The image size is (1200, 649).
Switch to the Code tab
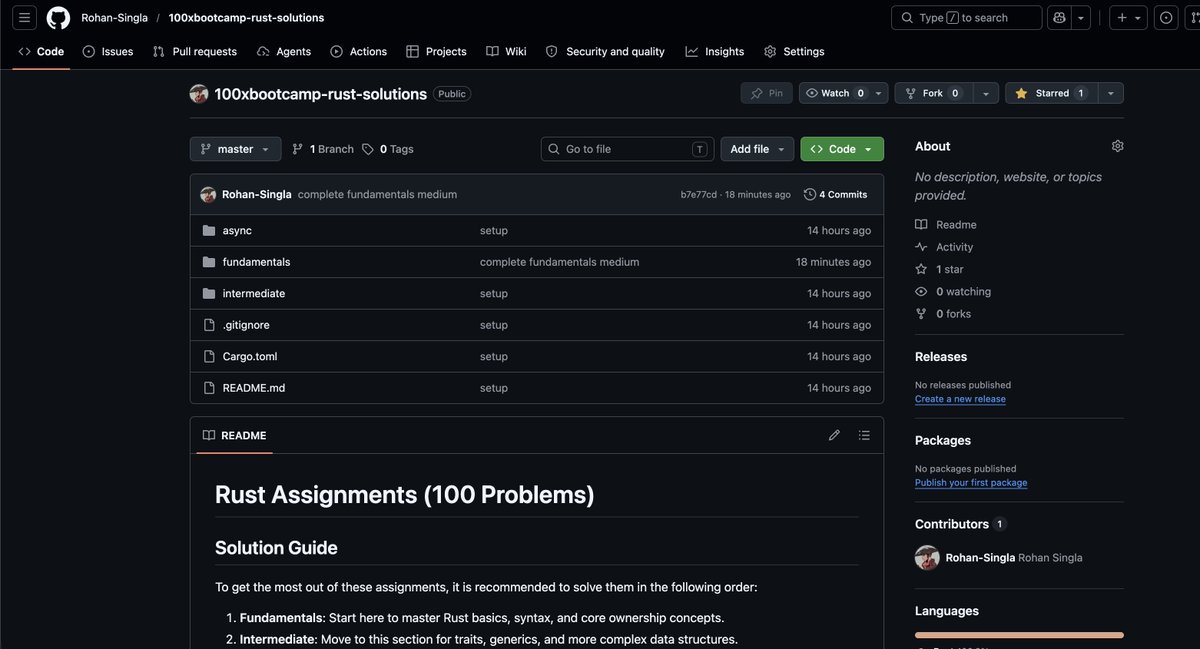(41, 51)
